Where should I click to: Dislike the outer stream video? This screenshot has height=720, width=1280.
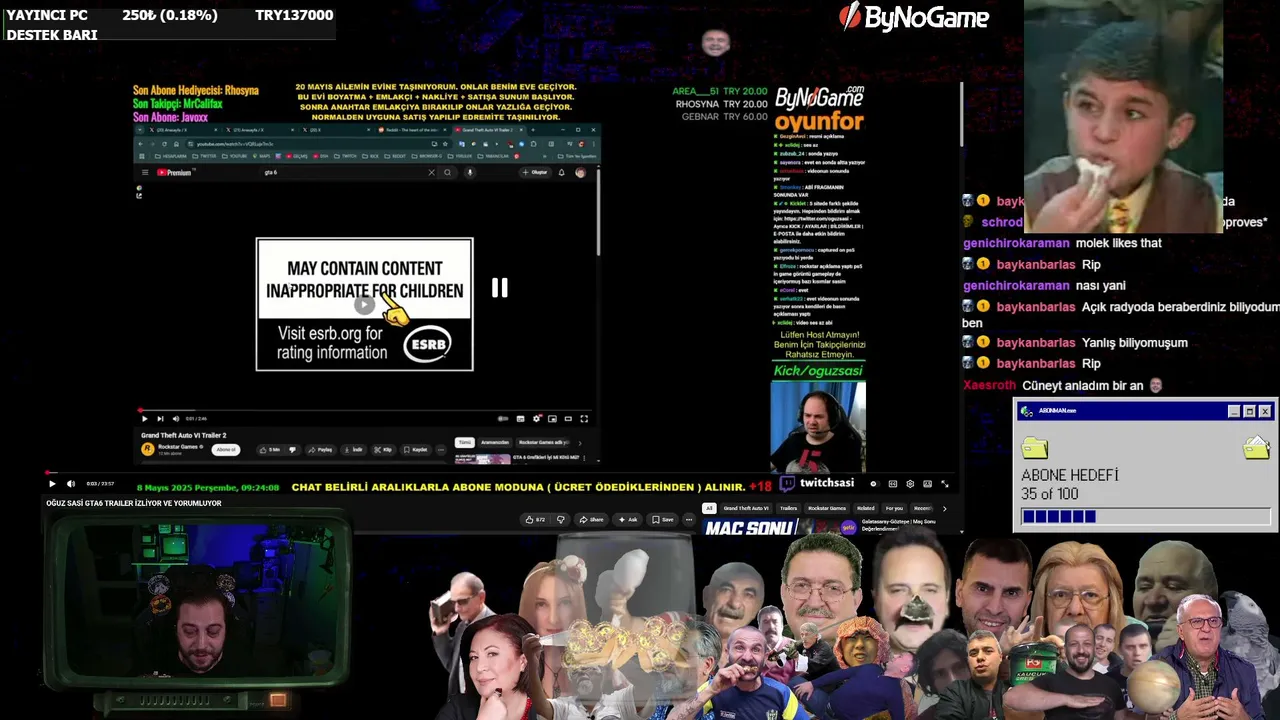(x=560, y=519)
